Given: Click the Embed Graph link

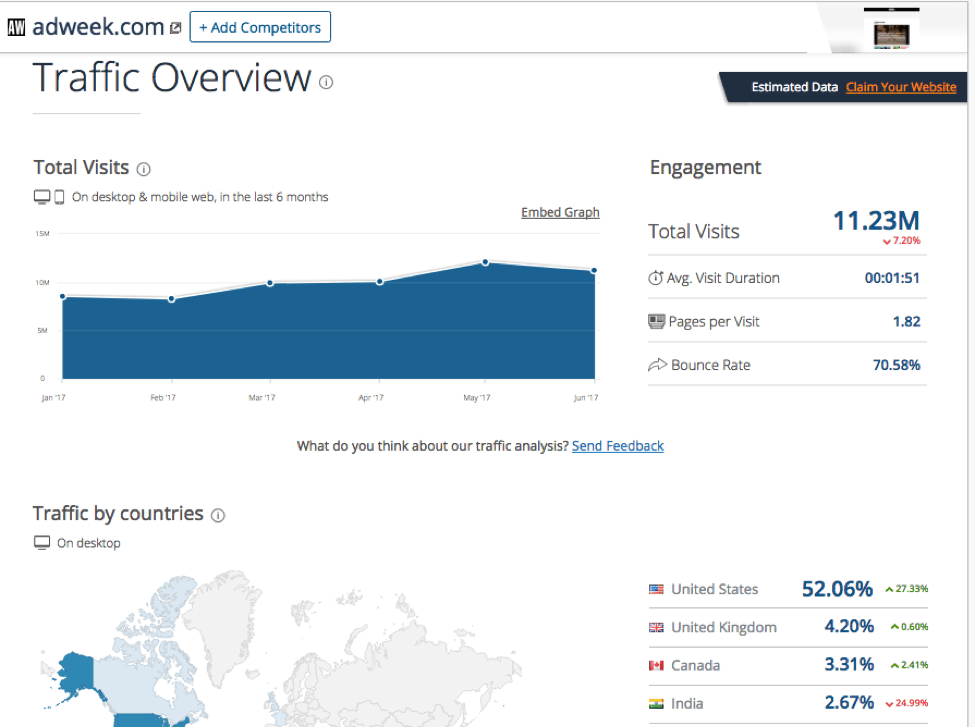Looking at the screenshot, I should coord(560,212).
